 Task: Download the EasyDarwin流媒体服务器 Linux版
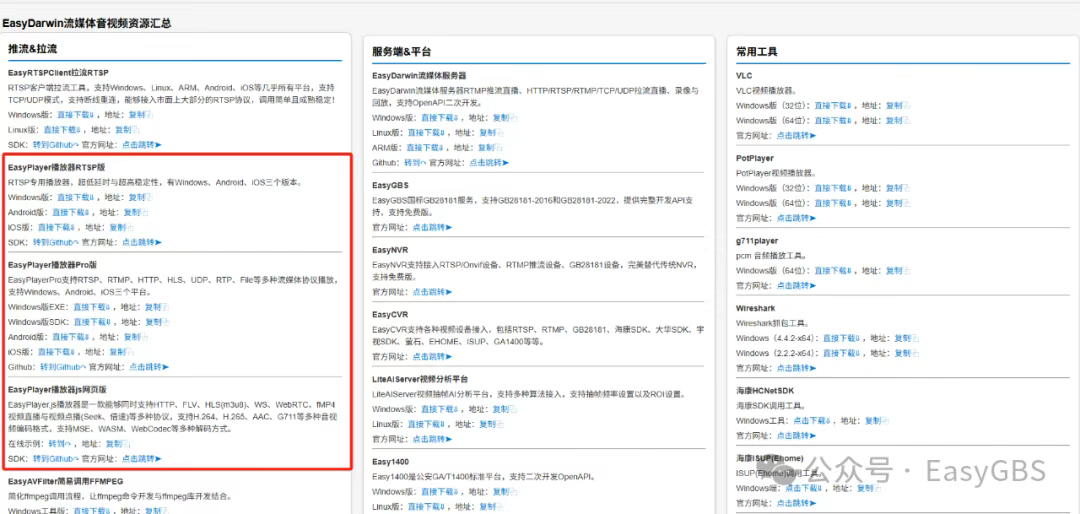[x=428, y=133]
